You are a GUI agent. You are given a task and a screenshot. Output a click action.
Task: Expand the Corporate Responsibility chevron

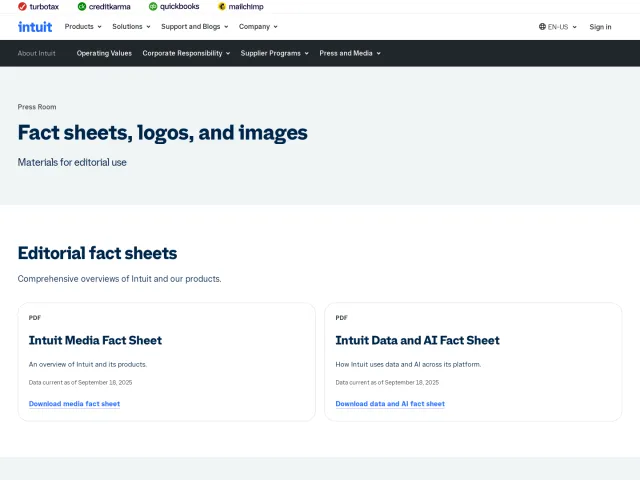(x=228, y=53)
